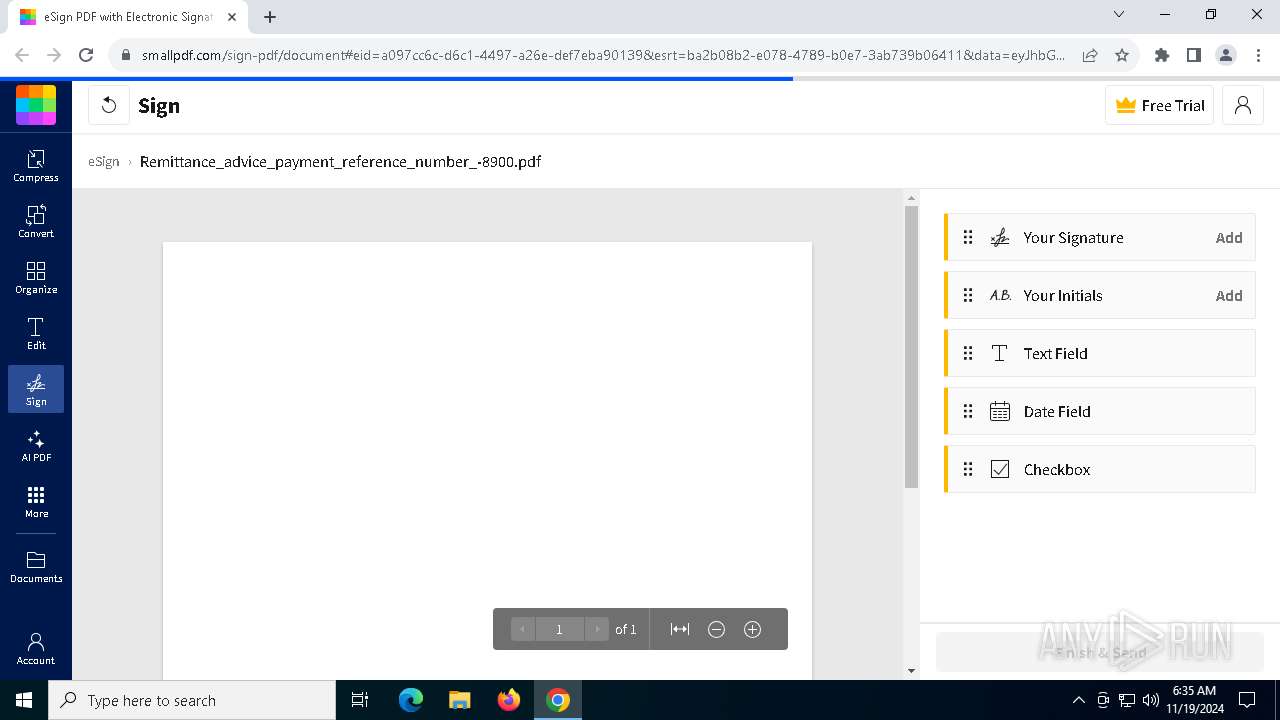This screenshot has height=720, width=1280.
Task: Open the volume control
Action: point(1150,700)
